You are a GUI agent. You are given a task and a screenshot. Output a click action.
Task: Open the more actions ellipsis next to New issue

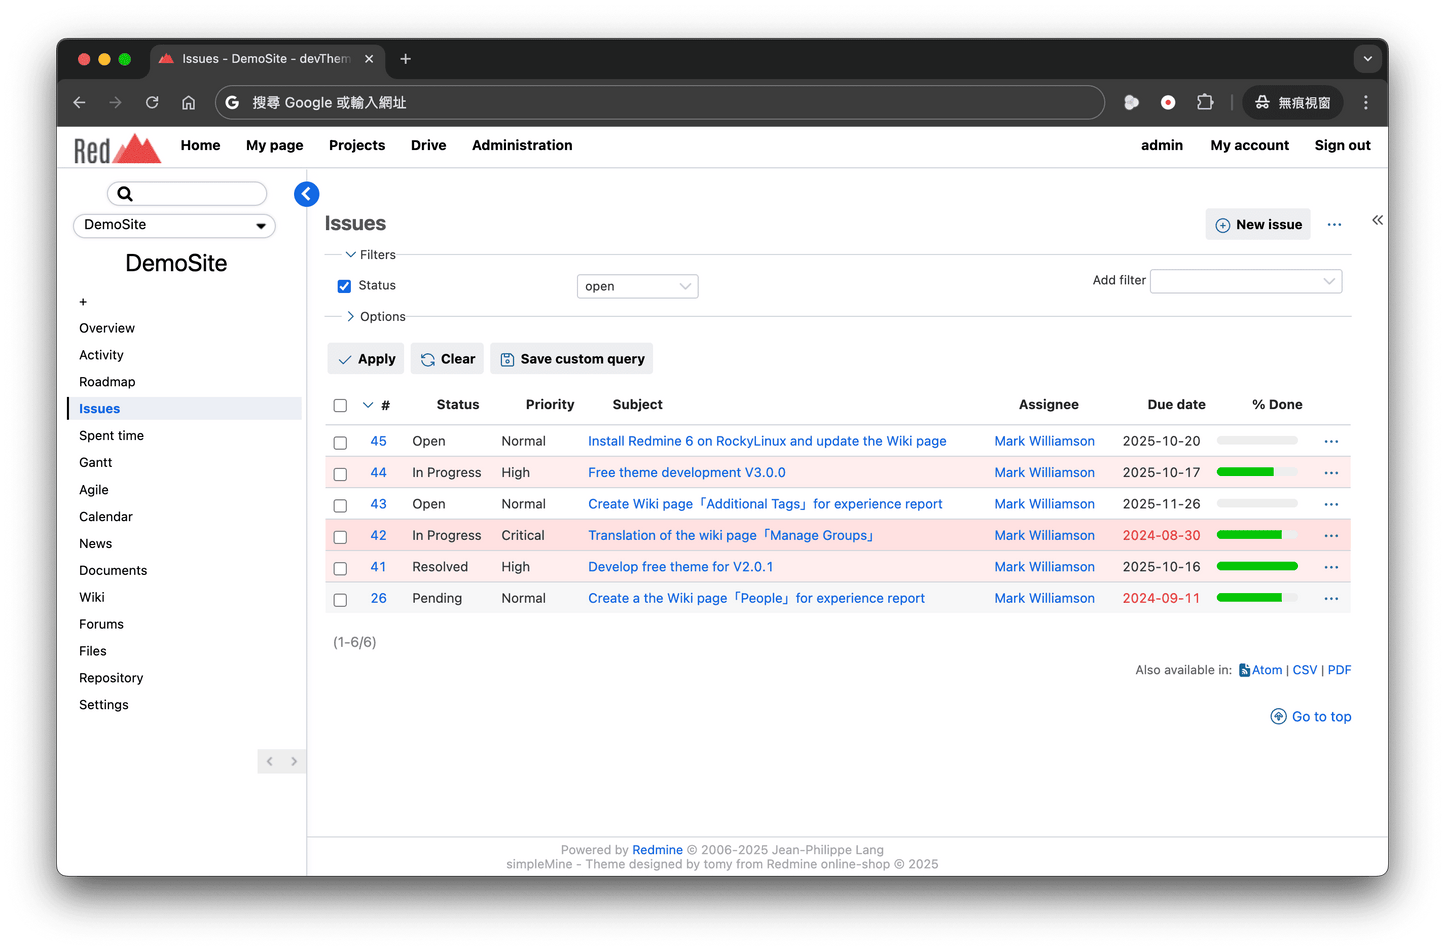(1334, 224)
